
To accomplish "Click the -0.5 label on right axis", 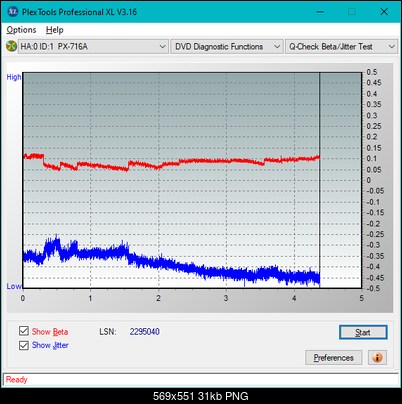I will (373, 288).
